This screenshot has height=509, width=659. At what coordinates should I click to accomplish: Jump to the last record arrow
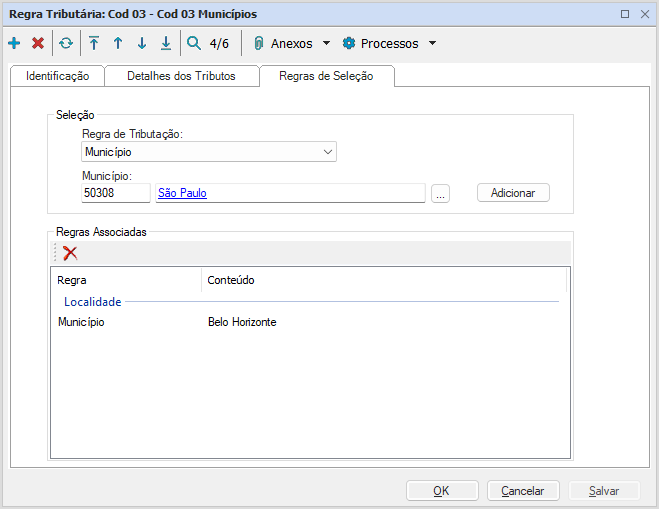tap(166, 43)
